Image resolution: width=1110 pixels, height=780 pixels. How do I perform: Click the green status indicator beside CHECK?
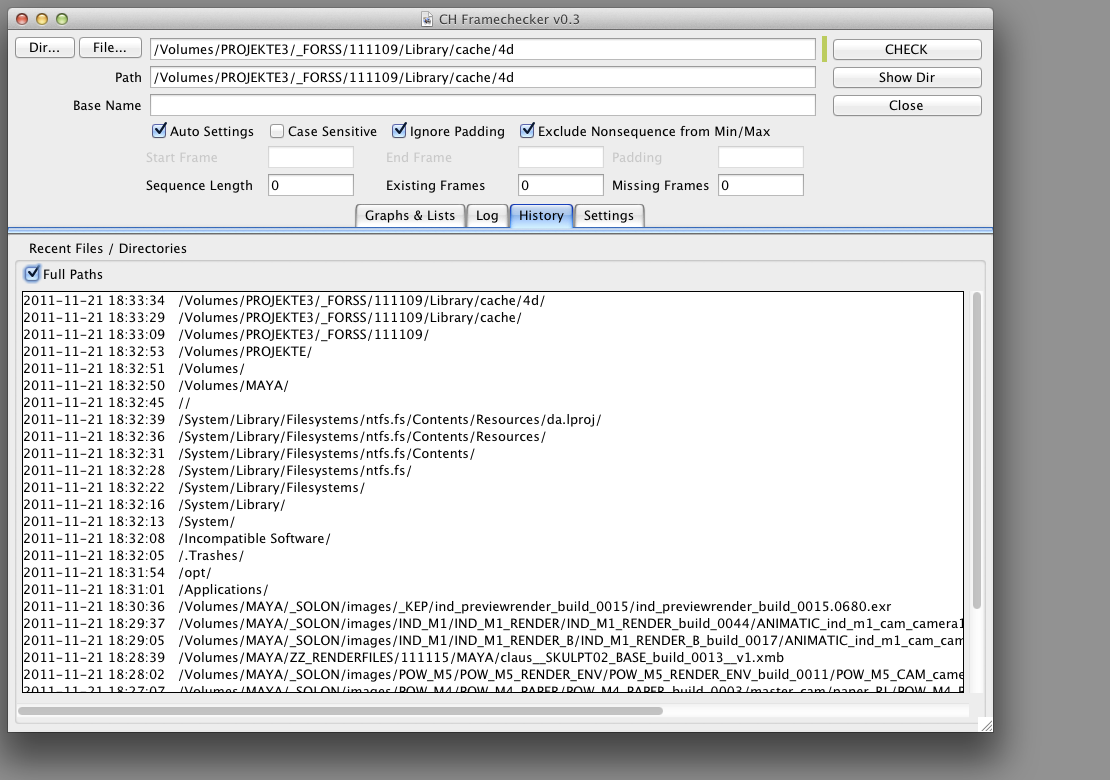(x=825, y=50)
